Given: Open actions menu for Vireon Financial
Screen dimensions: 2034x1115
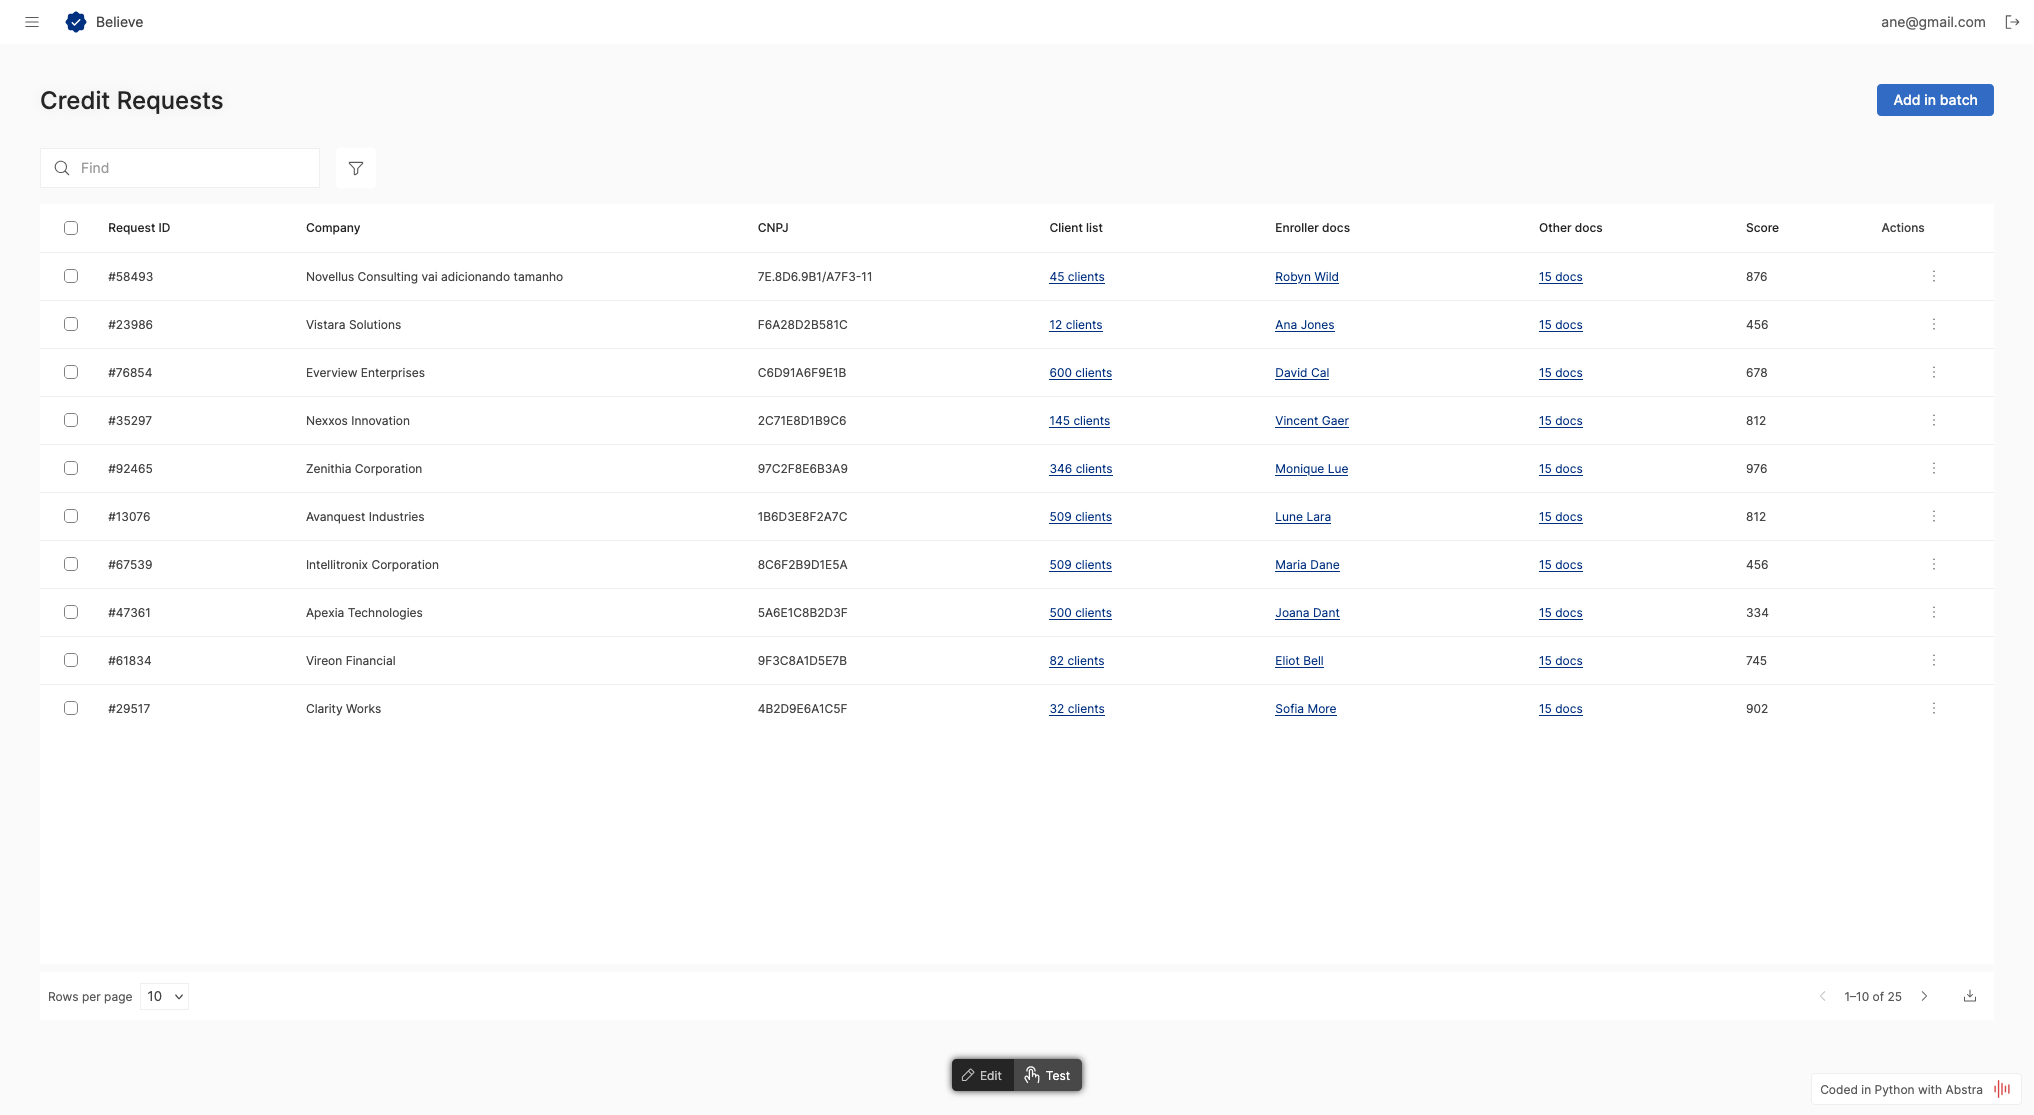Looking at the screenshot, I should tap(1934, 660).
